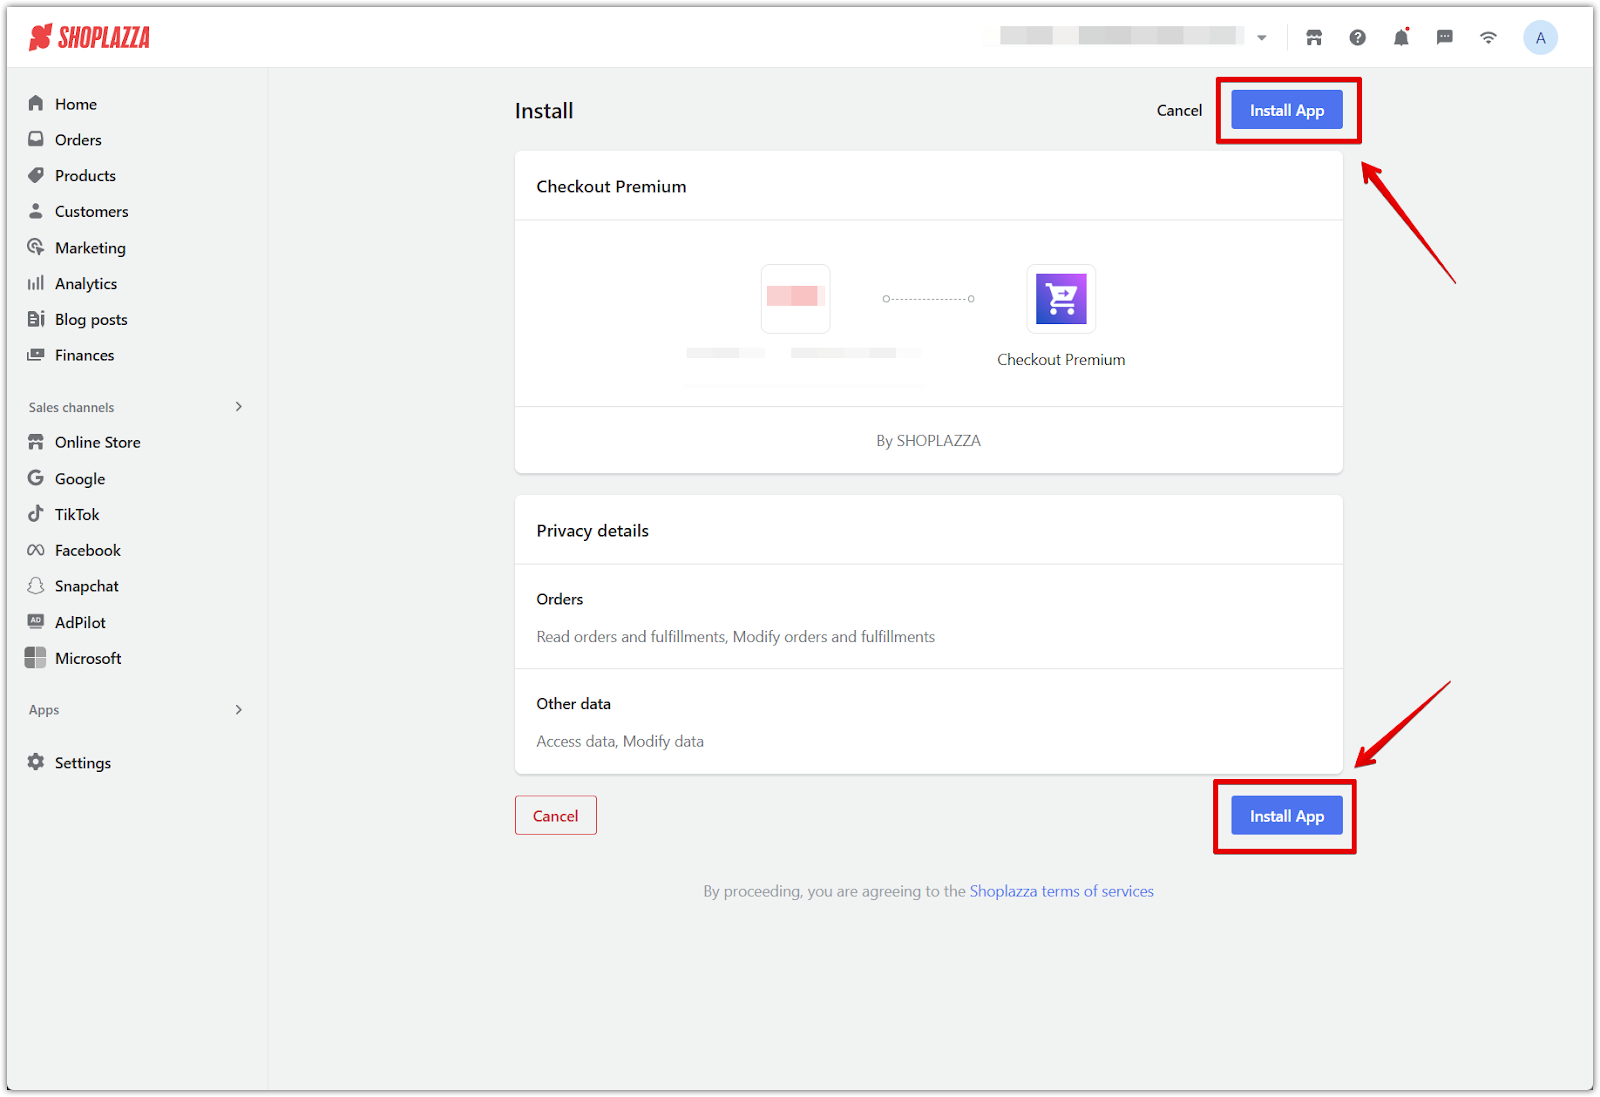The height and width of the screenshot is (1097, 1600).
Task: Open TikTok channel label
Action: [x=77, y=514]
